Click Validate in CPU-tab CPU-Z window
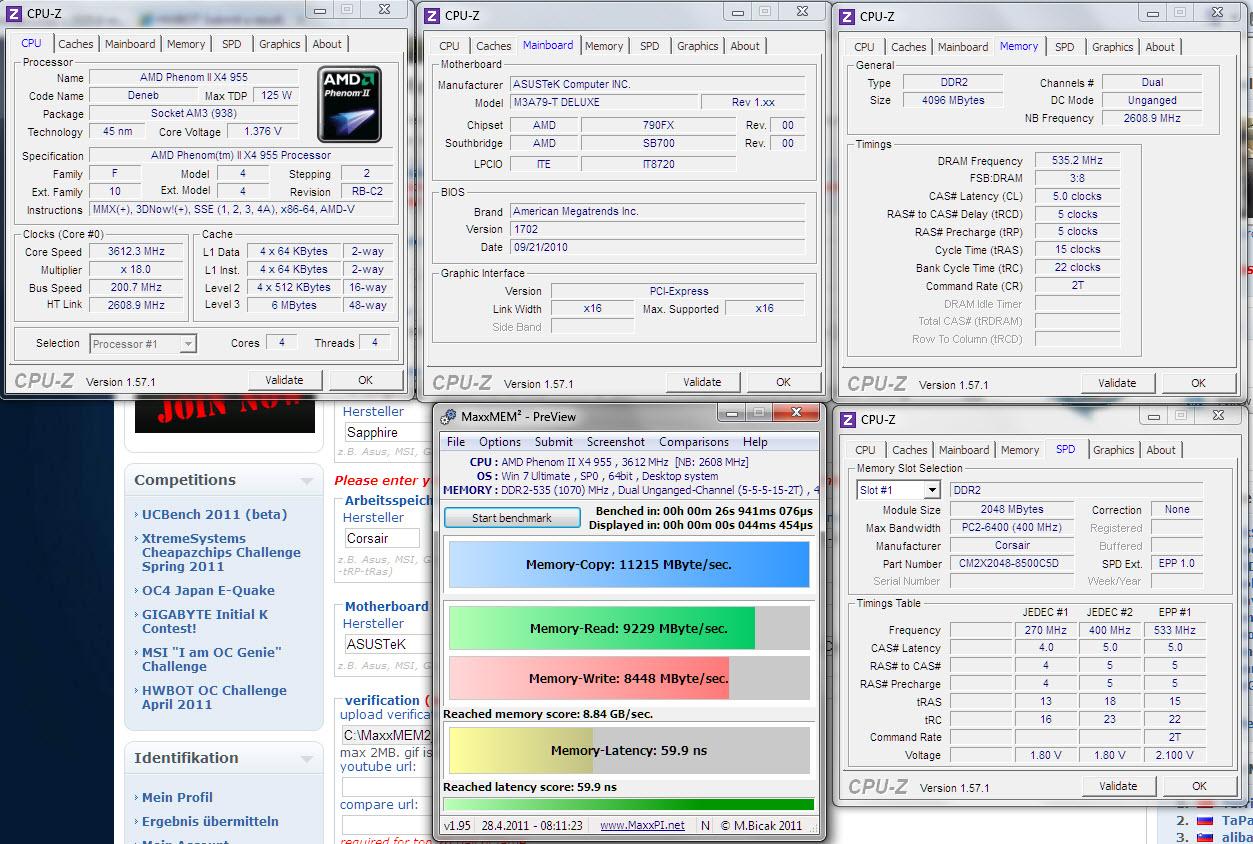Screen dimensions: 1253x844 pos(284,380)
